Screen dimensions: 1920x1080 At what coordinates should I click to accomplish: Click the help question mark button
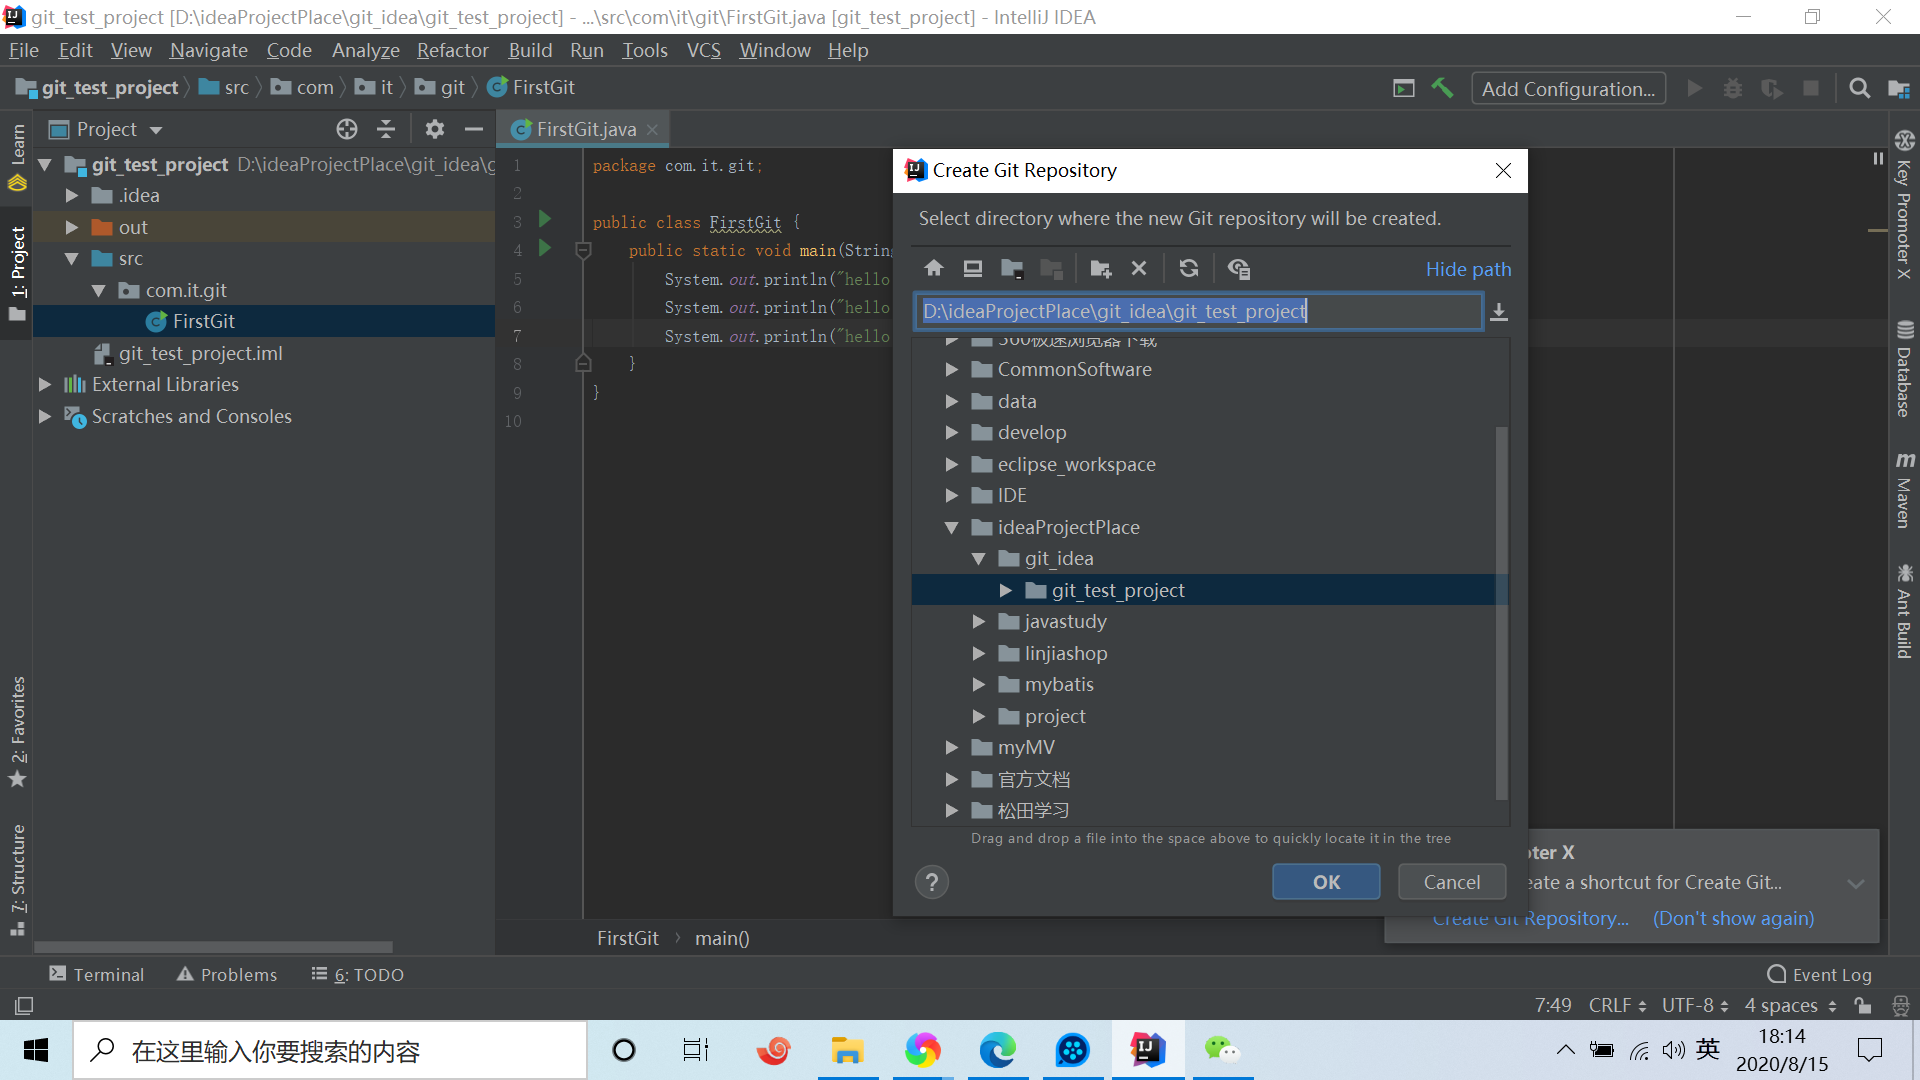tap(931, 882)
